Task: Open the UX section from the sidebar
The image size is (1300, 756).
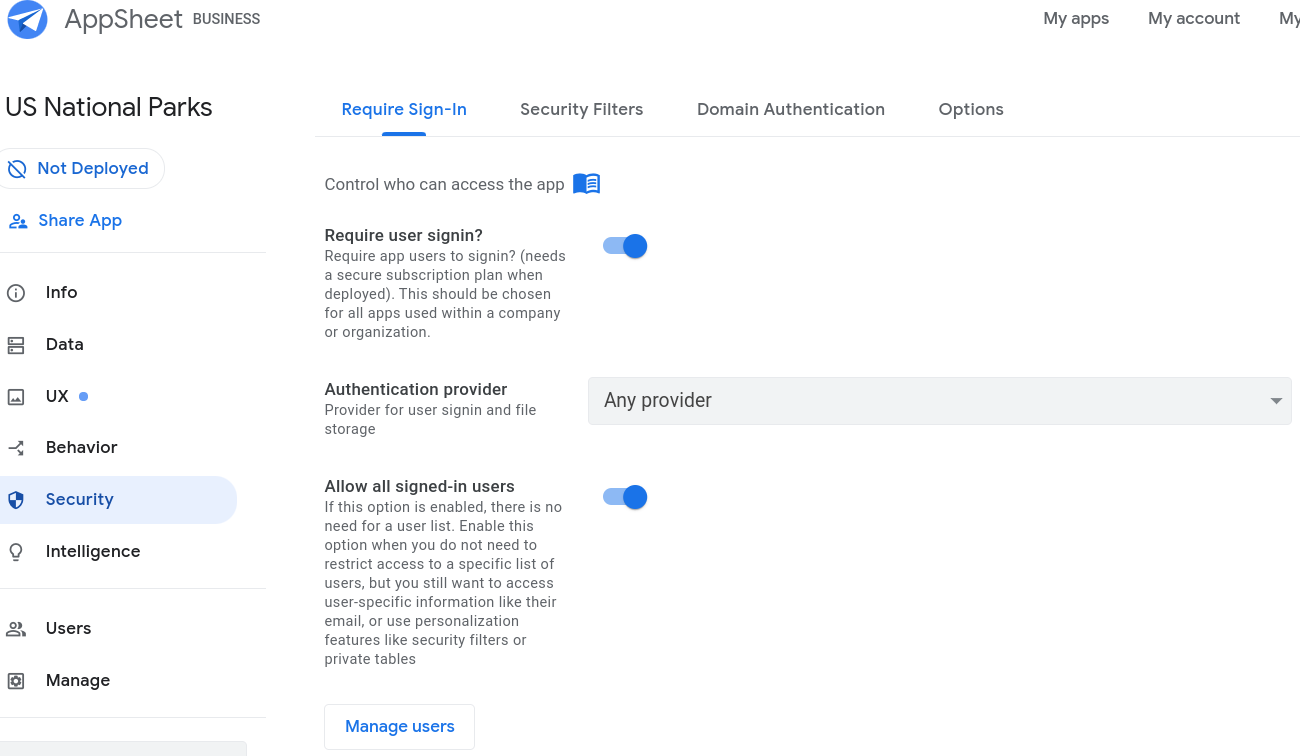Action: pos(57,396)
